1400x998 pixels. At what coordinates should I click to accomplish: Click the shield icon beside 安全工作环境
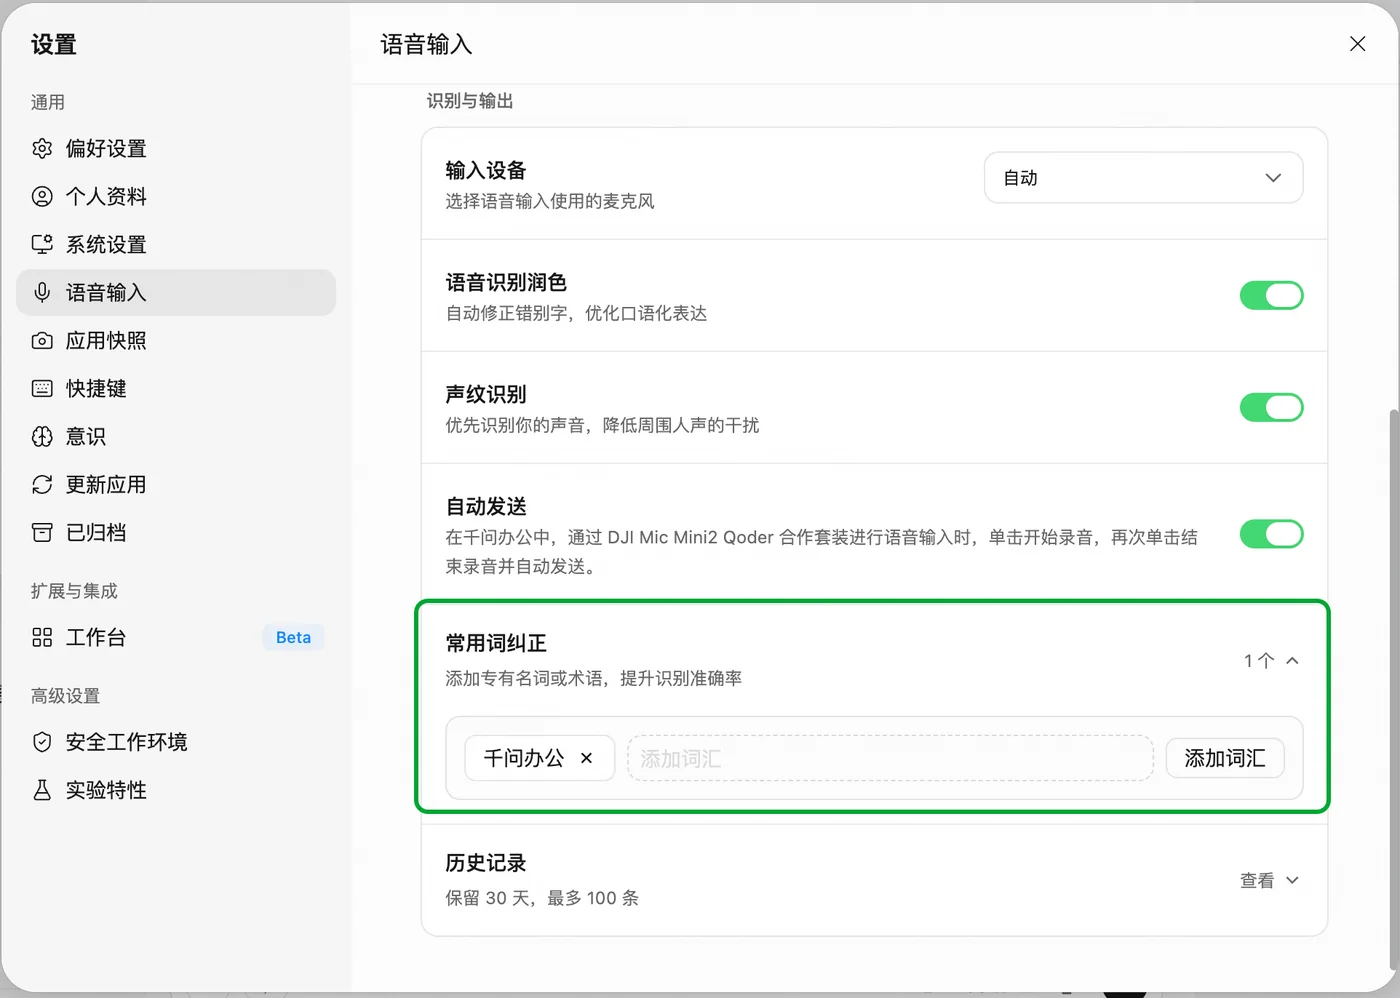pyautogui.click(x=42, y=742)
